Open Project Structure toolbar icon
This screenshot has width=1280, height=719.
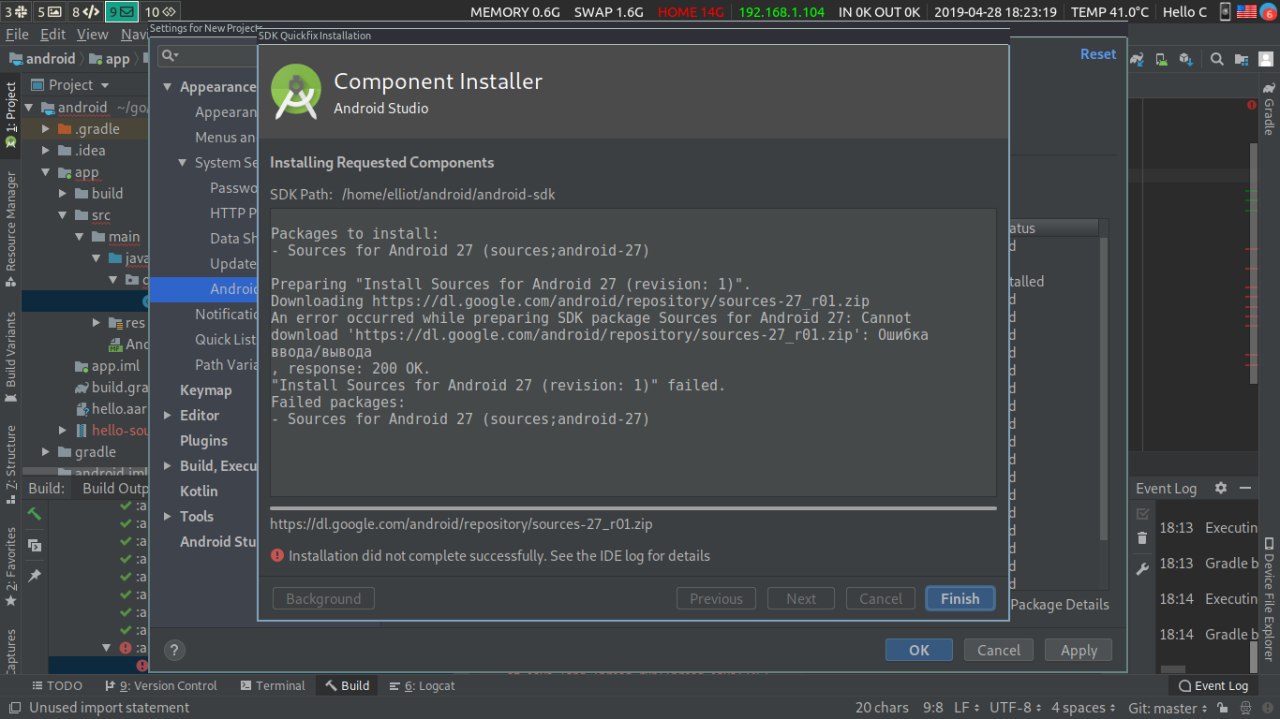[x=1243, y=59]
